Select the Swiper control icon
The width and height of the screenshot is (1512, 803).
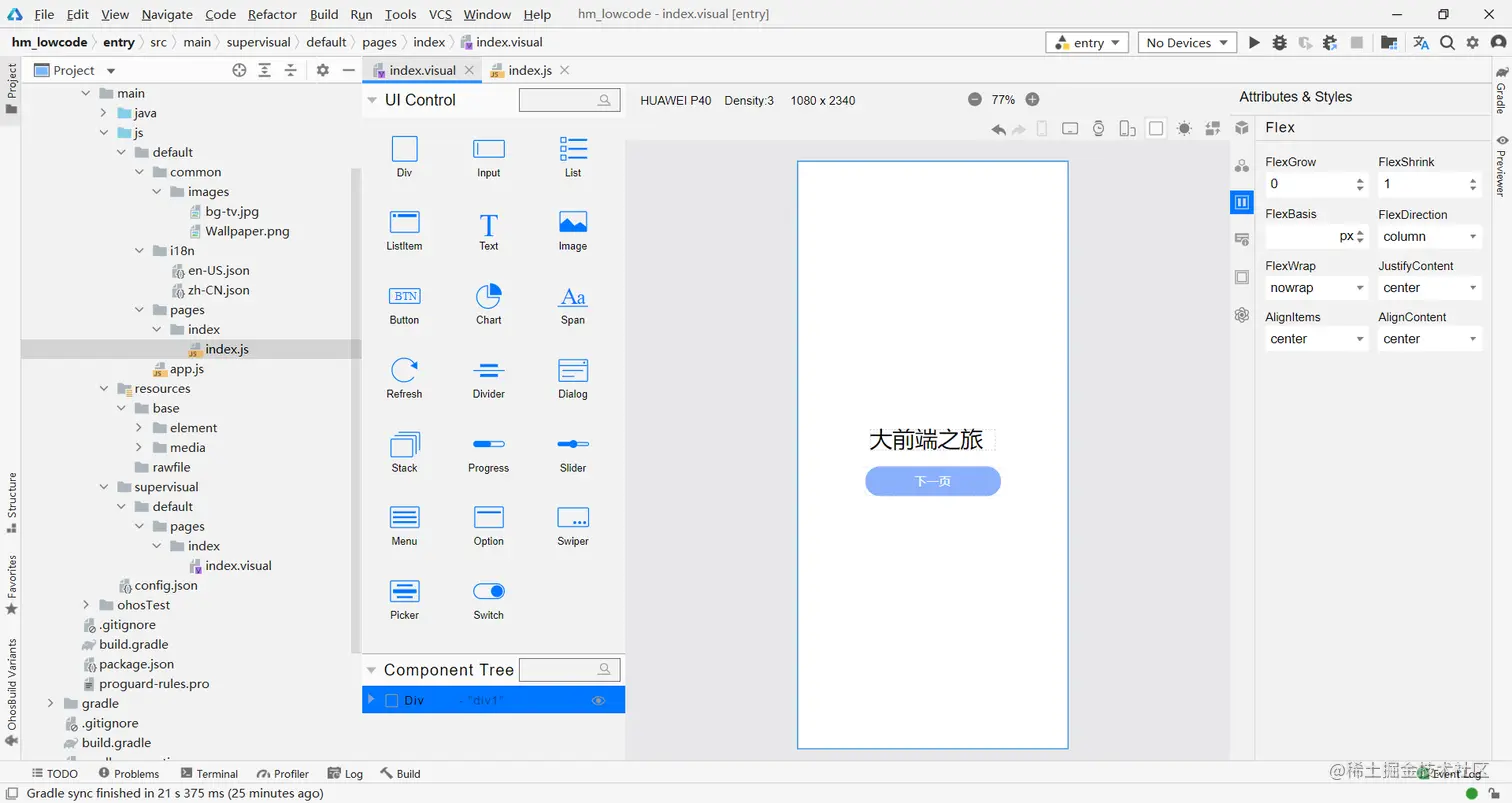tap(573, 517)
